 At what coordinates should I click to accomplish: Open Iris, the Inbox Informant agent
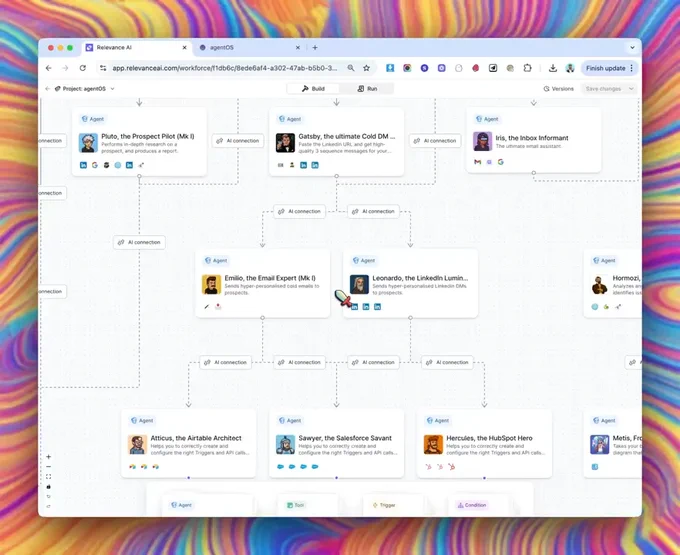pyautogui.click(x=534, y=140)
